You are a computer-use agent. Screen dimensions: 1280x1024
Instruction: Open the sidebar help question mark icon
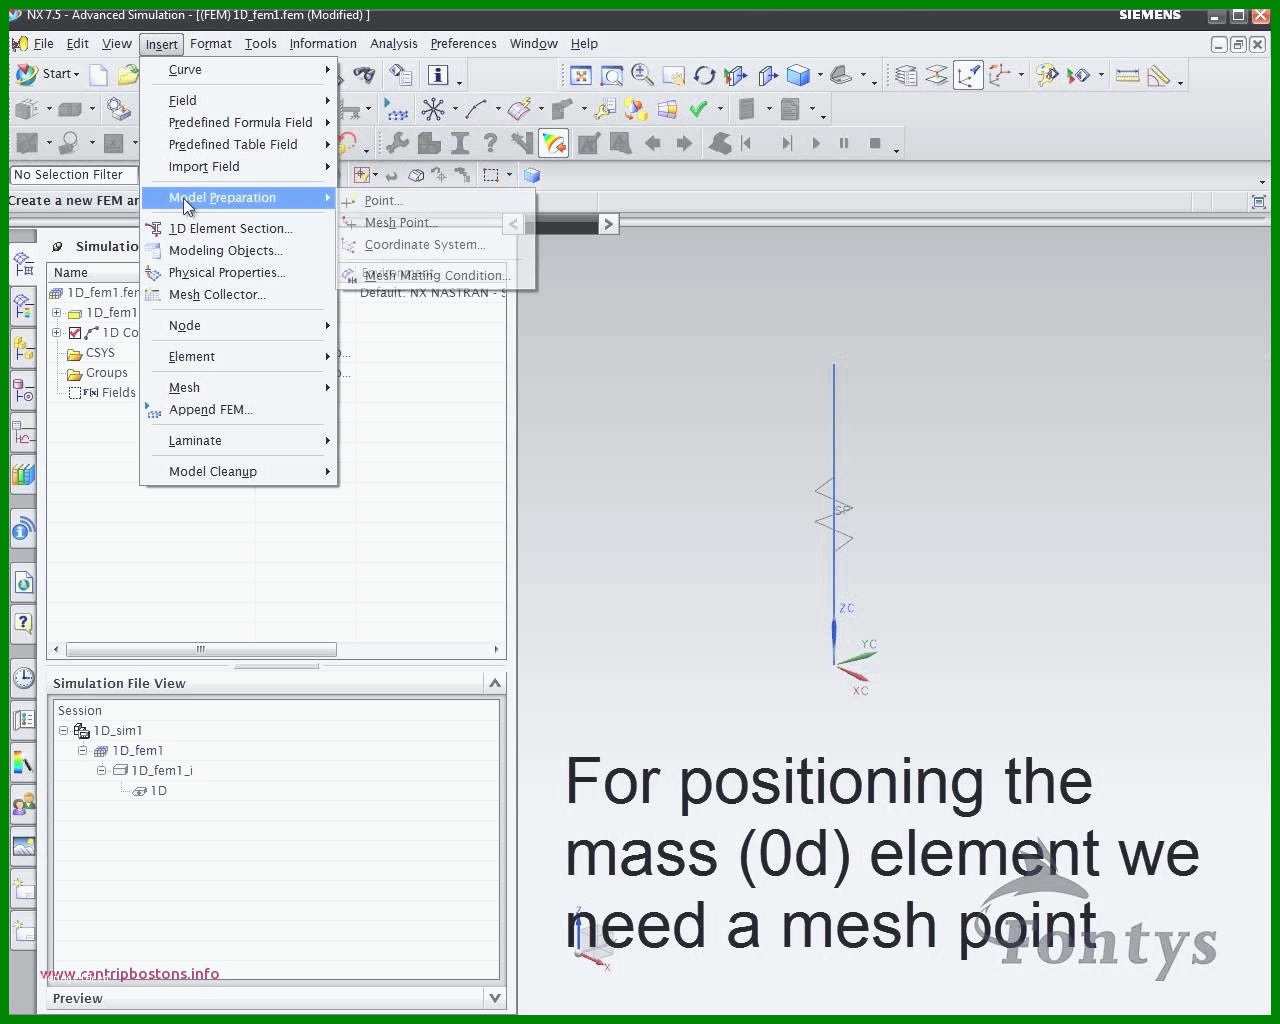(x=23, y=623)
